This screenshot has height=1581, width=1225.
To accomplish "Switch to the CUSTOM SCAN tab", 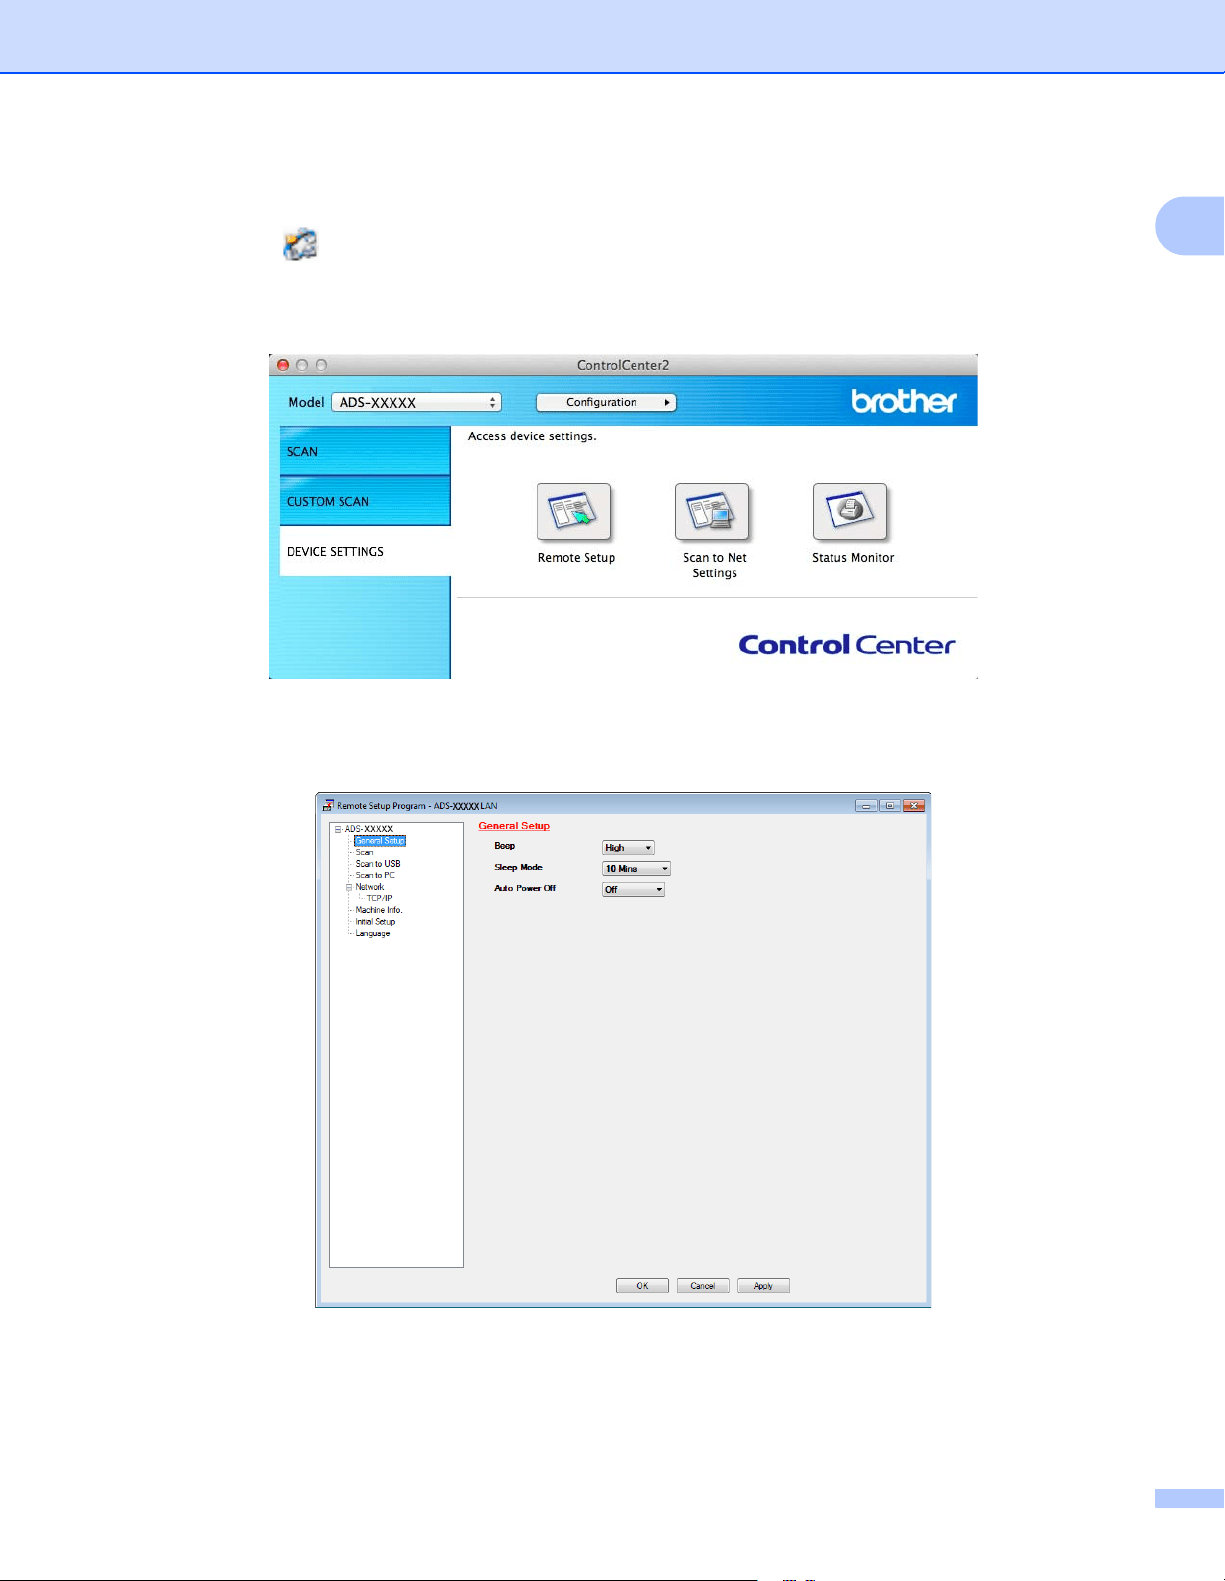I will [365, 501].
